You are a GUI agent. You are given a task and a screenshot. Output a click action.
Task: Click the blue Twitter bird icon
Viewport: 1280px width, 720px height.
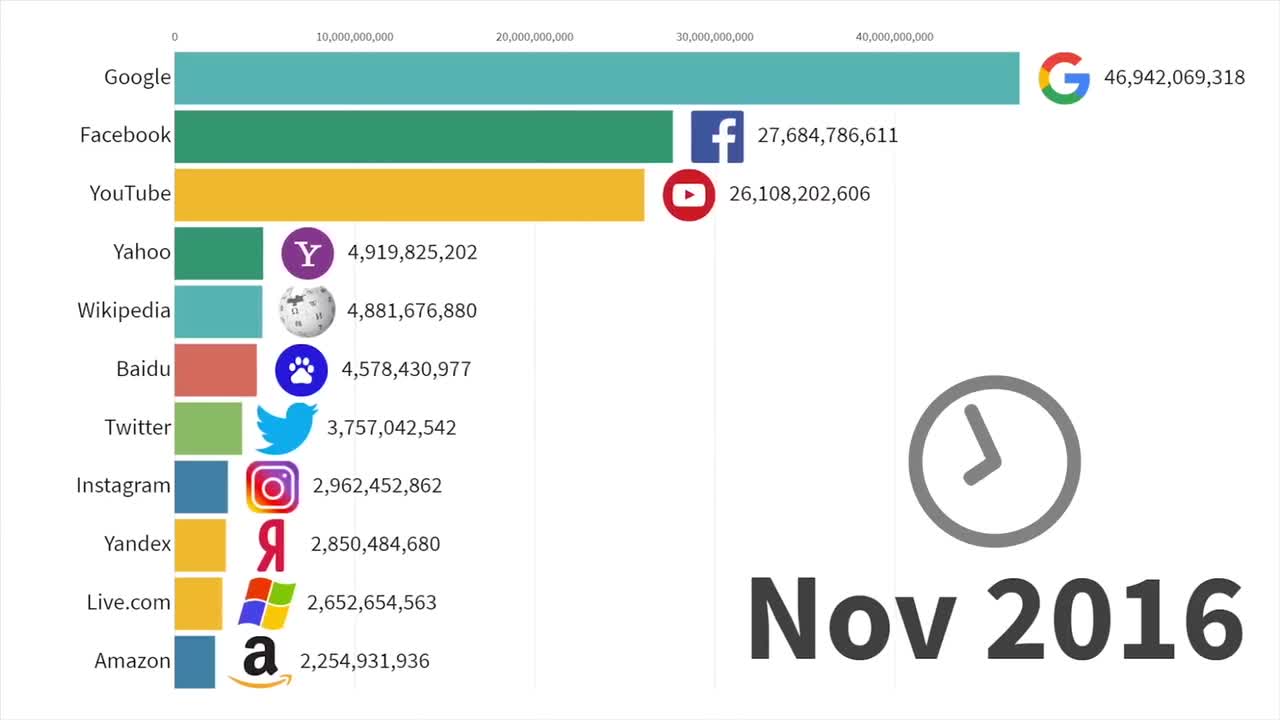[286, 428]
